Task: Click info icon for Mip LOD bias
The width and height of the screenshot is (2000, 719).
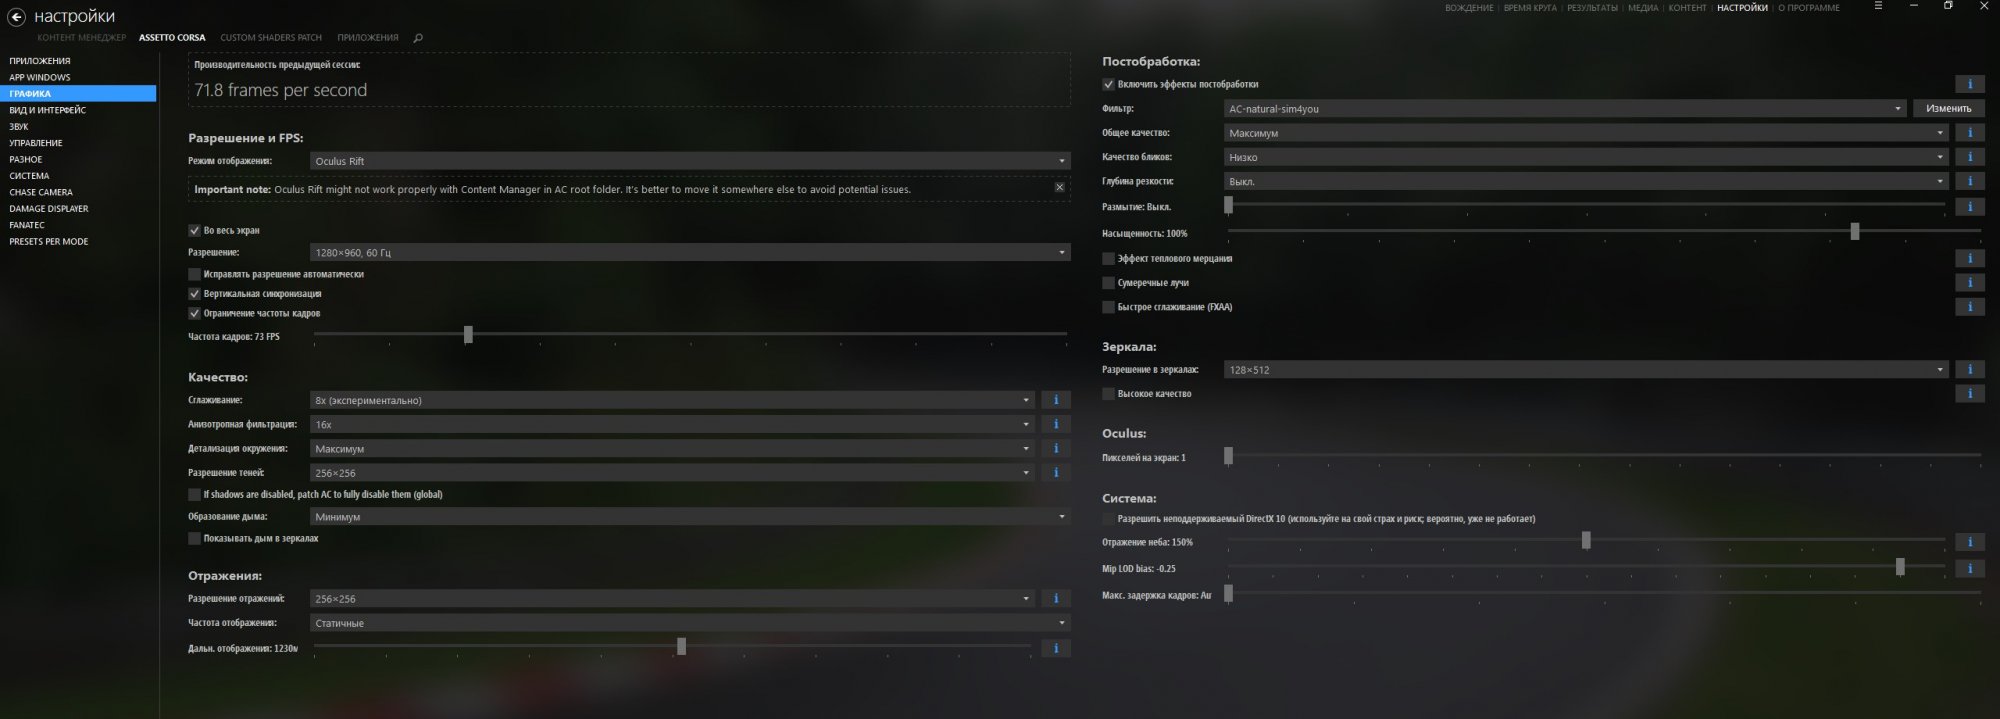Action: pos(1969,568)
